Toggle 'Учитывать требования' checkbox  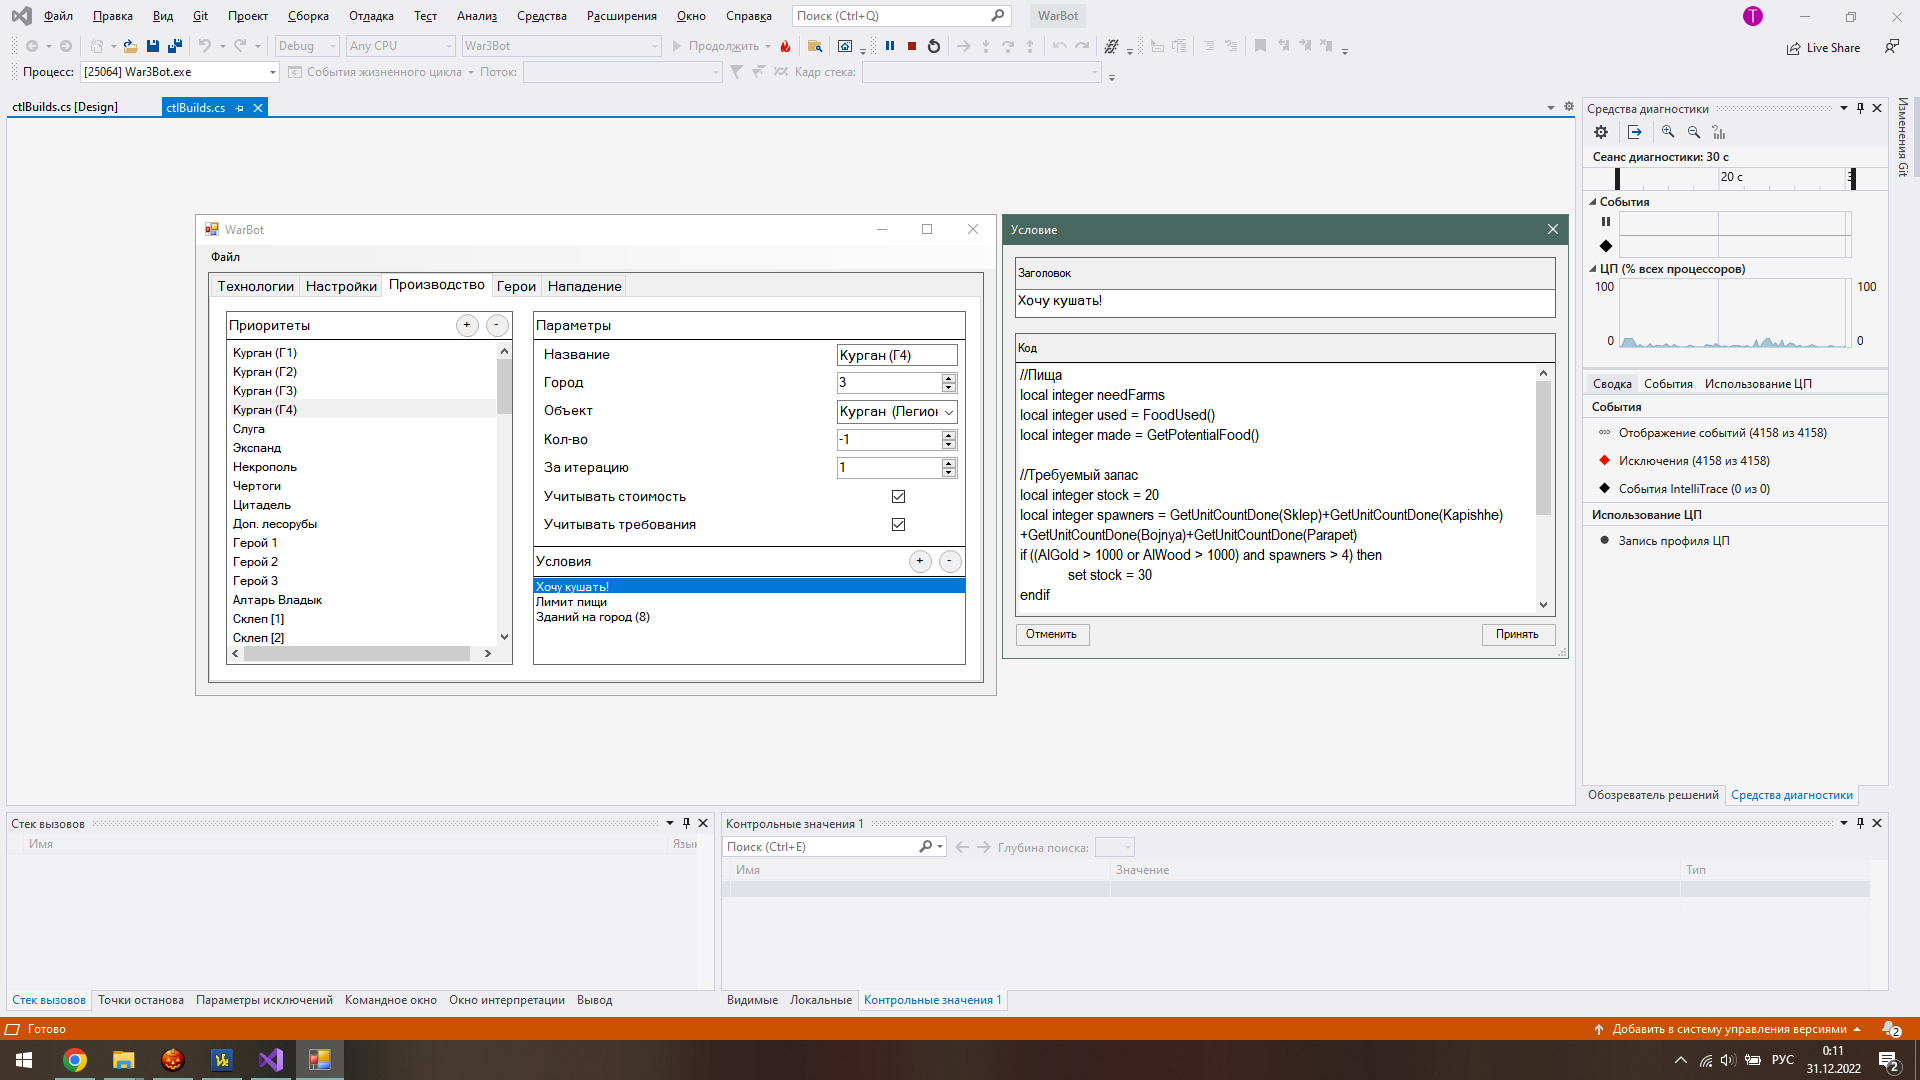898,524
